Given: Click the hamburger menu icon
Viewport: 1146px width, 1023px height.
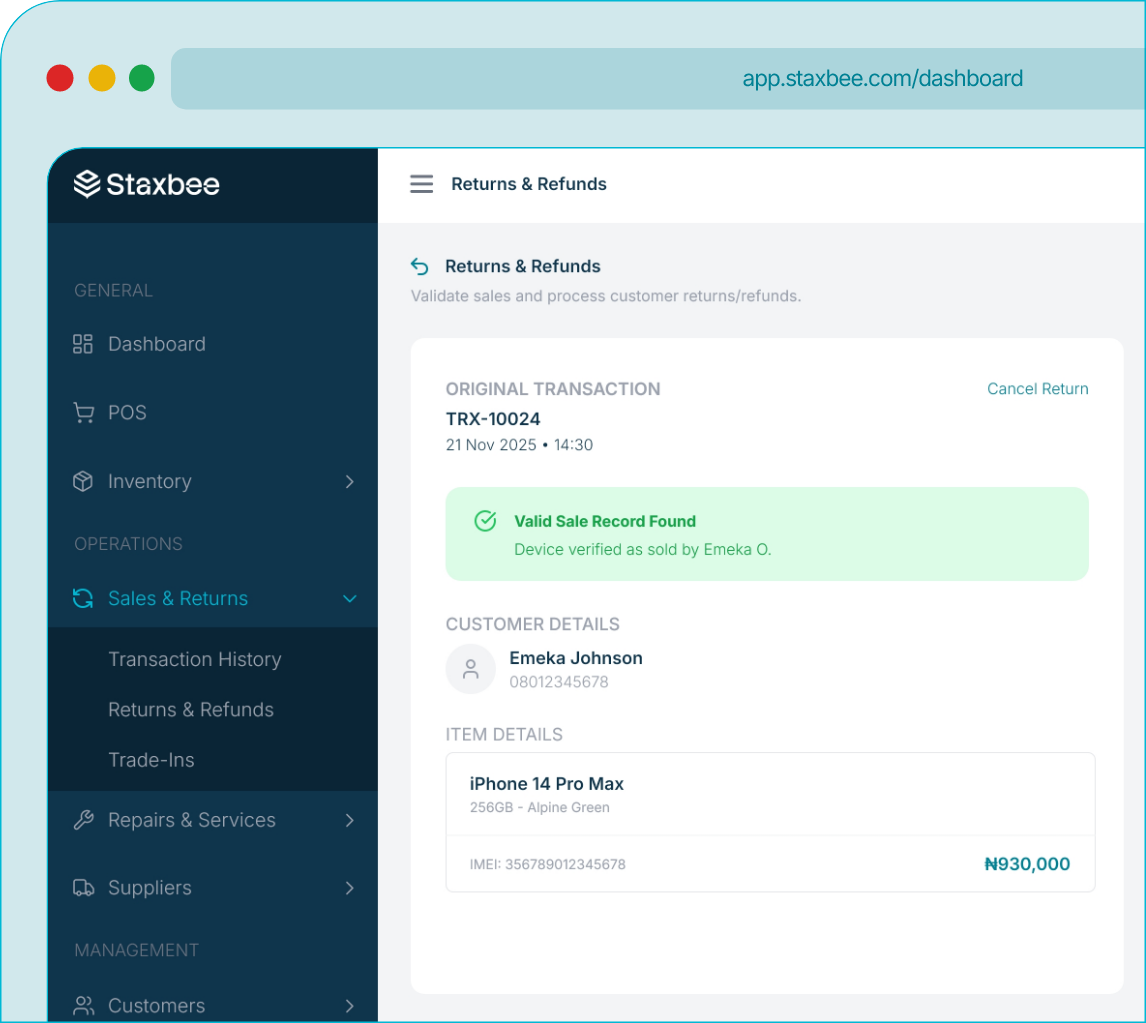Looking at the screenshot, I should pyautogui.click(x=421, y=184).
